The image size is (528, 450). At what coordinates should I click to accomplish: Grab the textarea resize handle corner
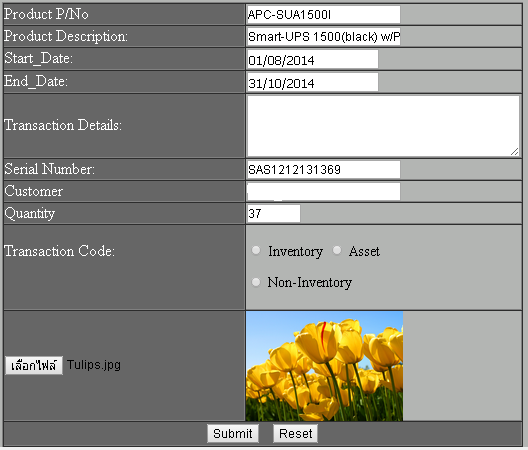pos(515,152)
